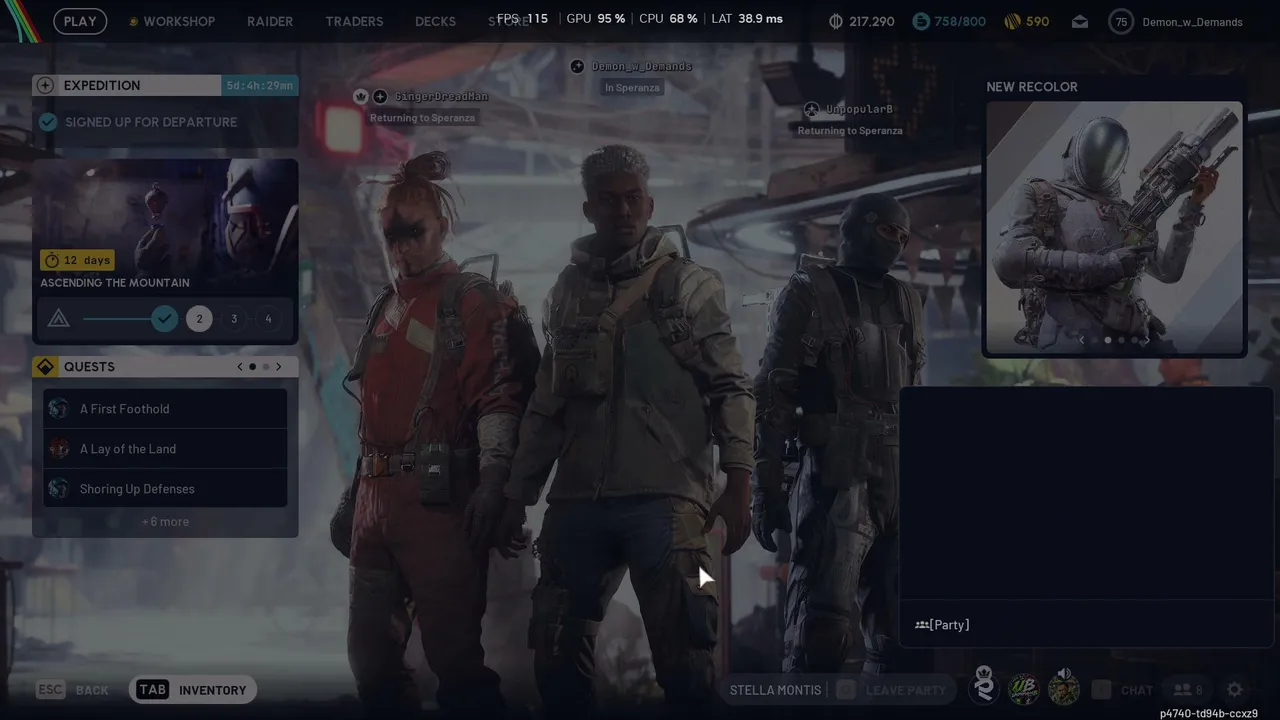1280x720 pixels.
Task: Click the speaking party member avatar
Action: click(1063, 688)
